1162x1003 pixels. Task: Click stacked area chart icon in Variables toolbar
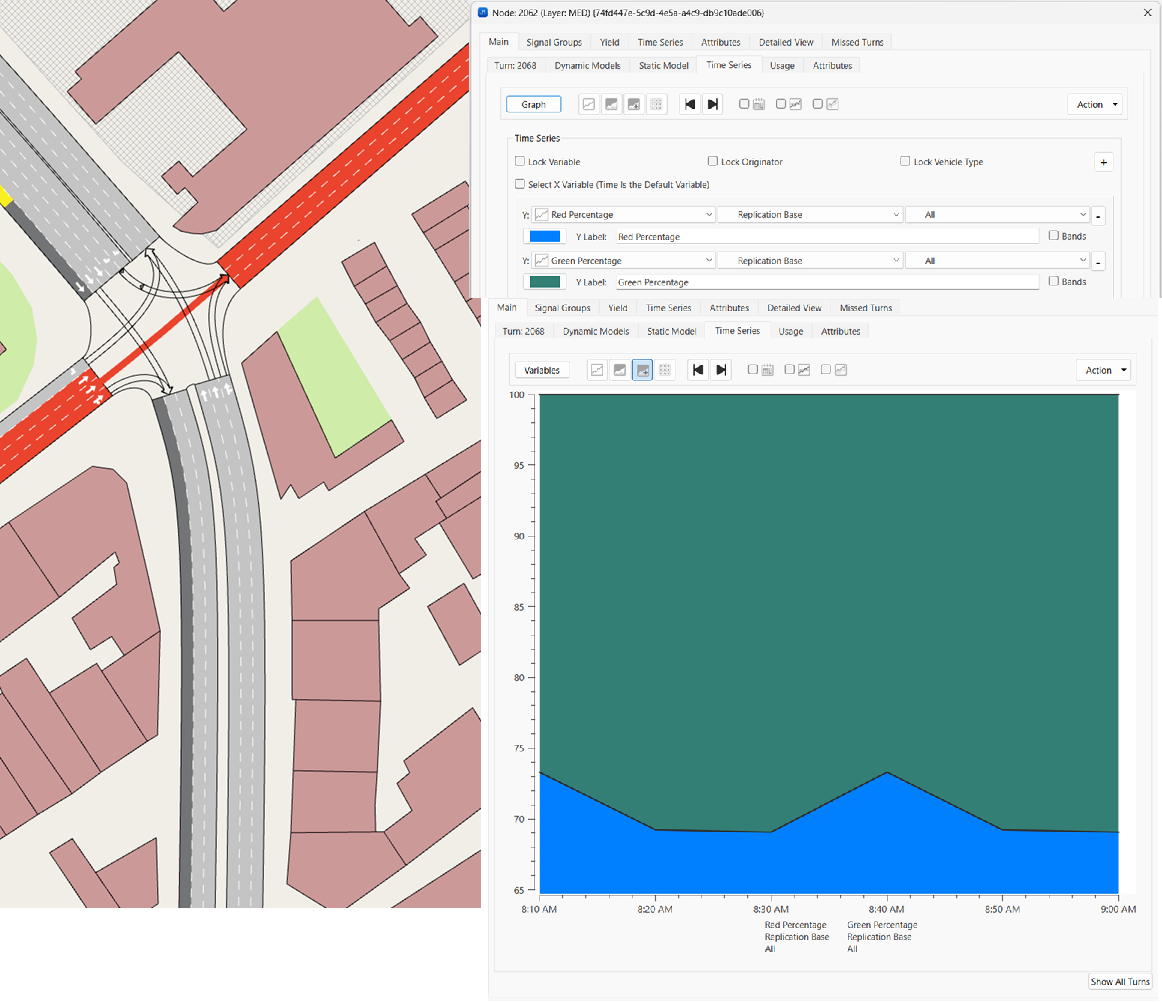click(643, 370)
